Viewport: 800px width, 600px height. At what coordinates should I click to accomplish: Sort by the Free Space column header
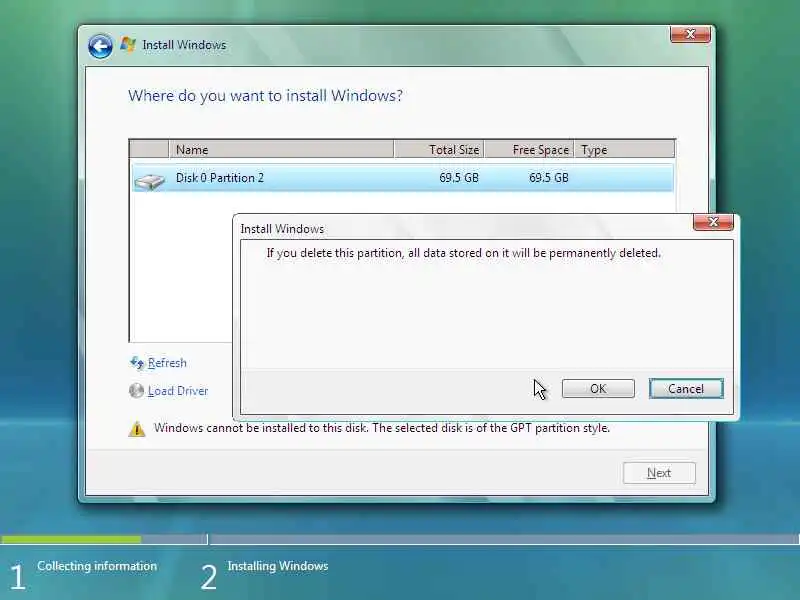pyautogui.click(x=529, y=149)
